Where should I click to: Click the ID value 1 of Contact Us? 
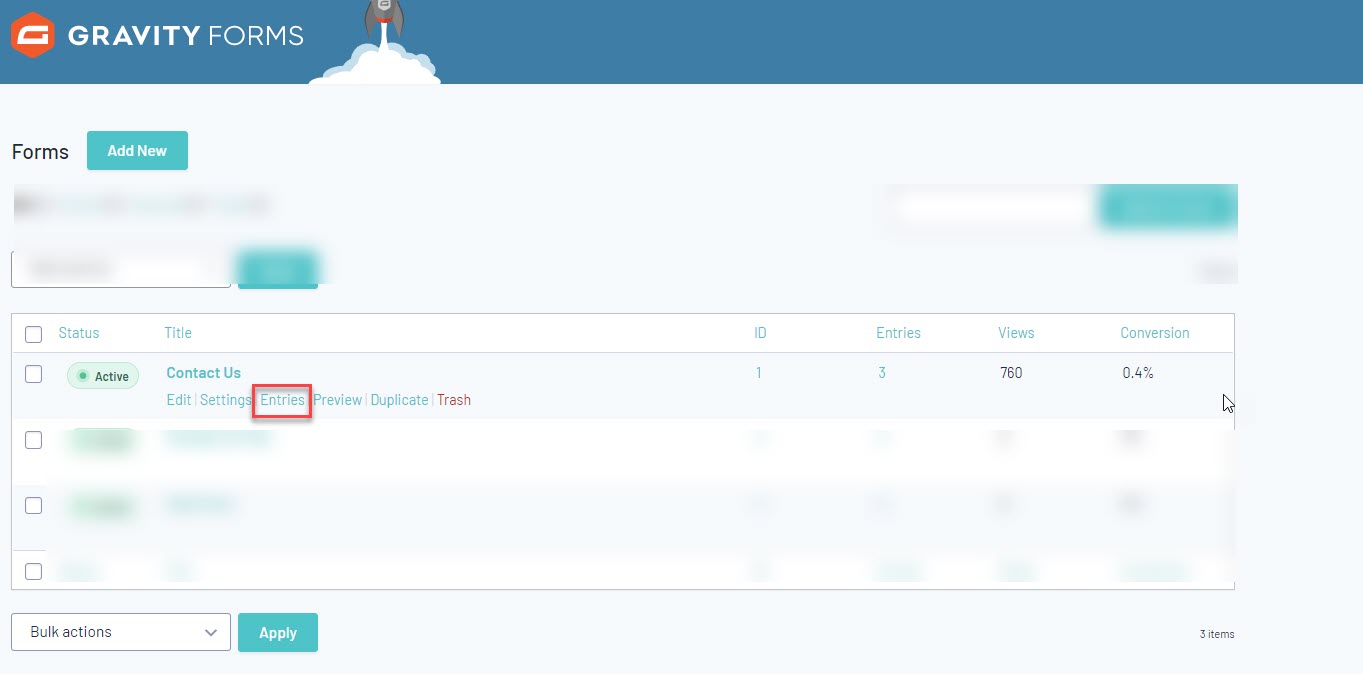coord(758,373)
